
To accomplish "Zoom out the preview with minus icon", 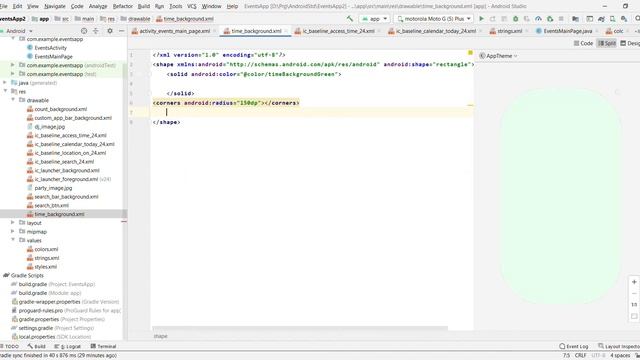I will coord(634,293).
